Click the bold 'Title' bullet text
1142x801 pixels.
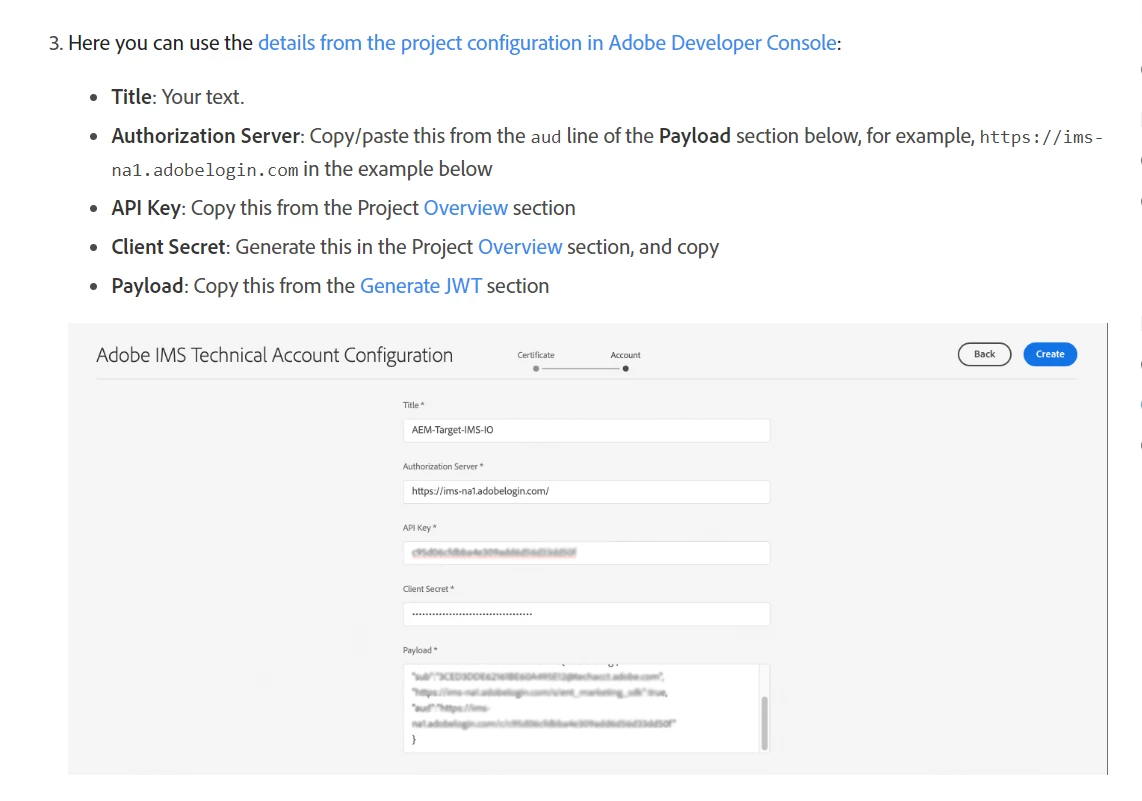click(x=131, y=97)
